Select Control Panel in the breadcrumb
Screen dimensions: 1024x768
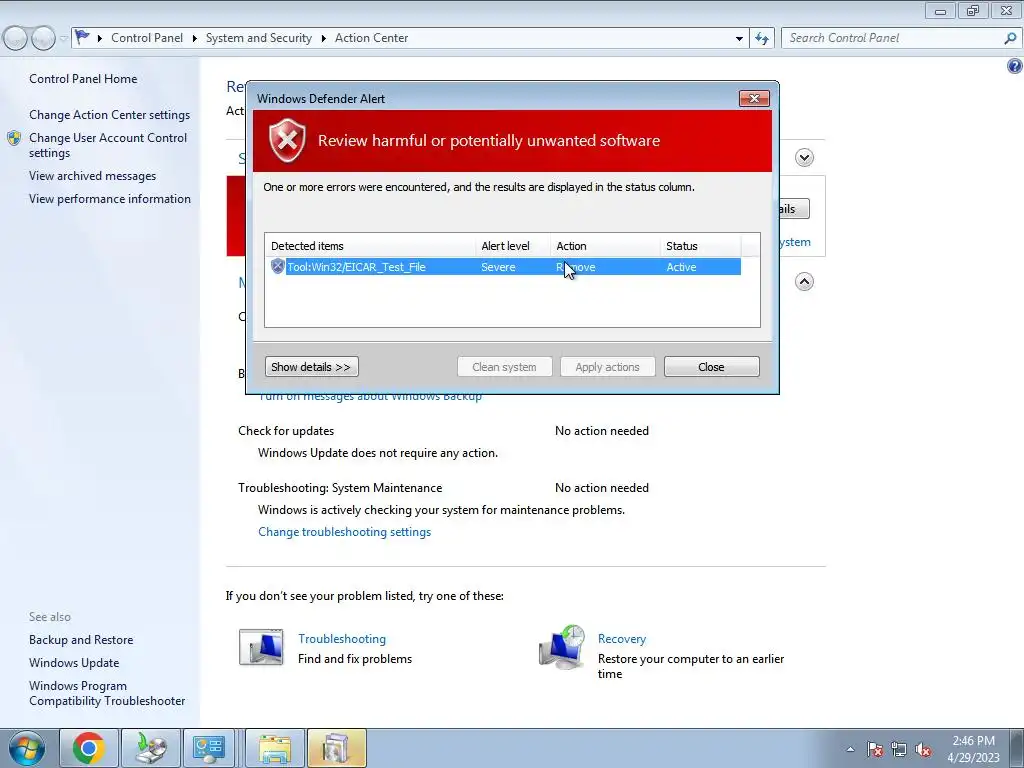(147, 38)
